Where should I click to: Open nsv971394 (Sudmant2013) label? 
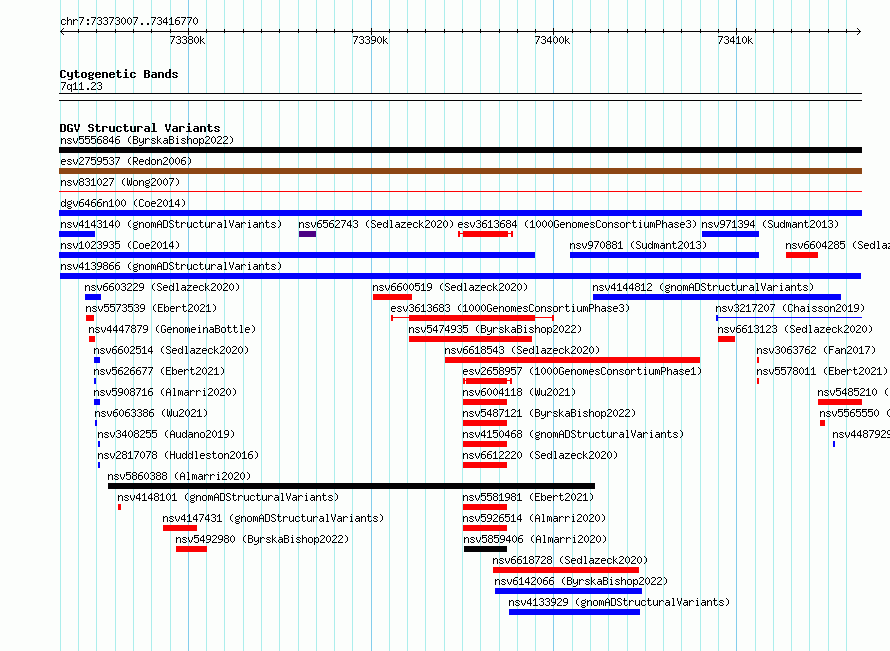pos(770,224)
